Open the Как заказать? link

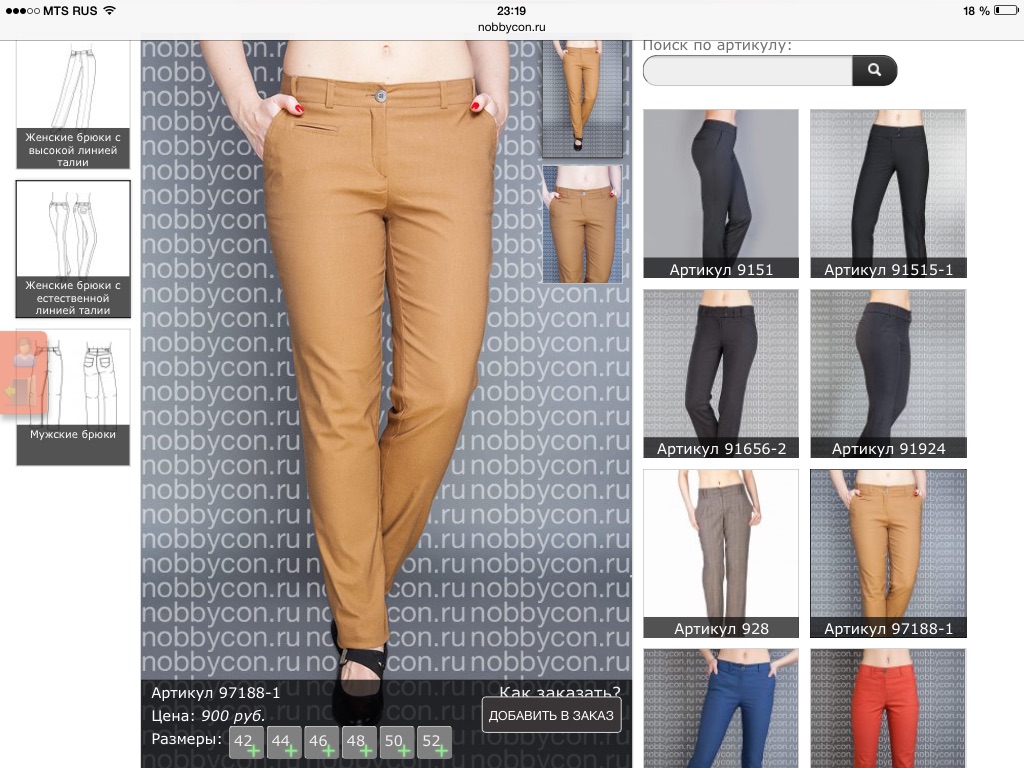[559, 692]
